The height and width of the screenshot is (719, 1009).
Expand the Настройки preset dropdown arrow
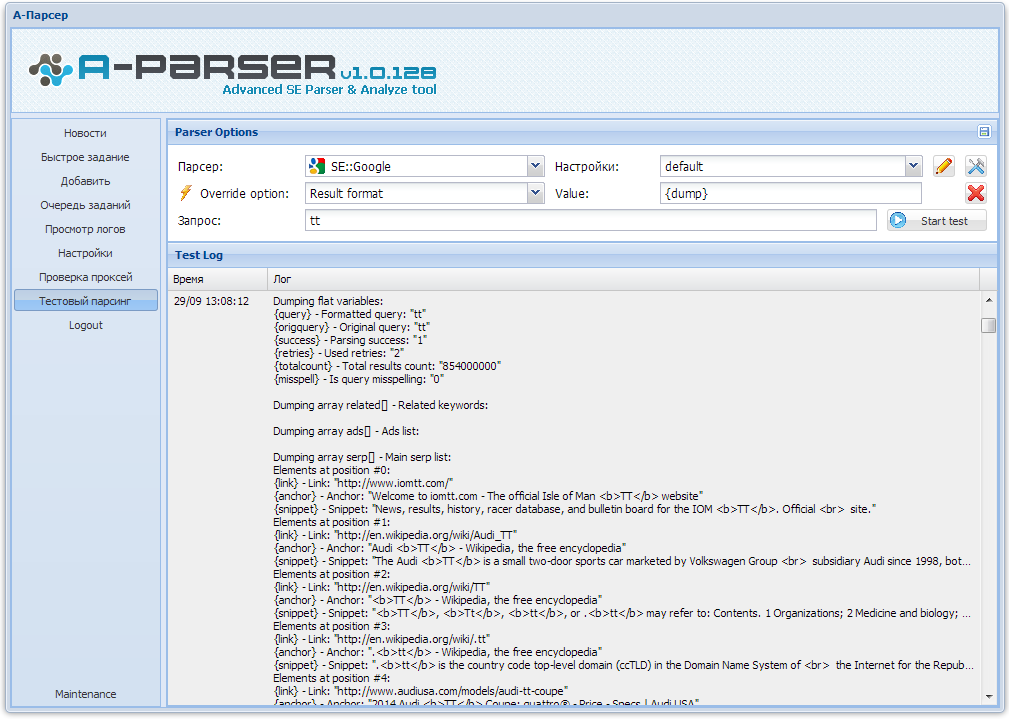[x=913, y=166]
